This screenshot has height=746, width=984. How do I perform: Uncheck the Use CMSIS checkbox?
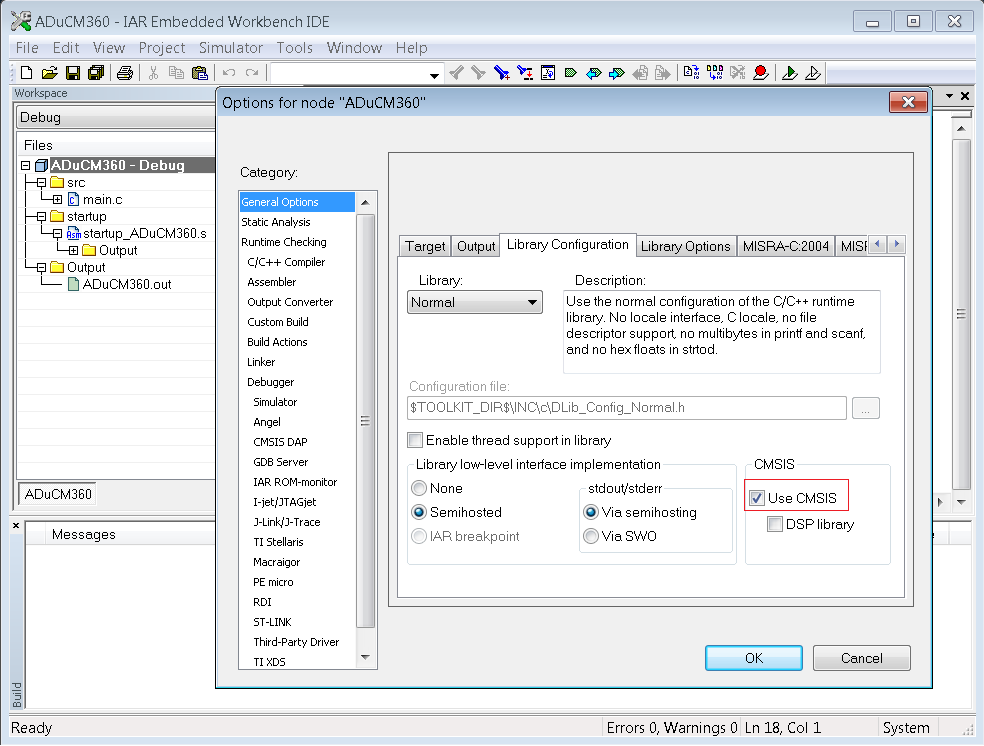click(x=757, y=498)
